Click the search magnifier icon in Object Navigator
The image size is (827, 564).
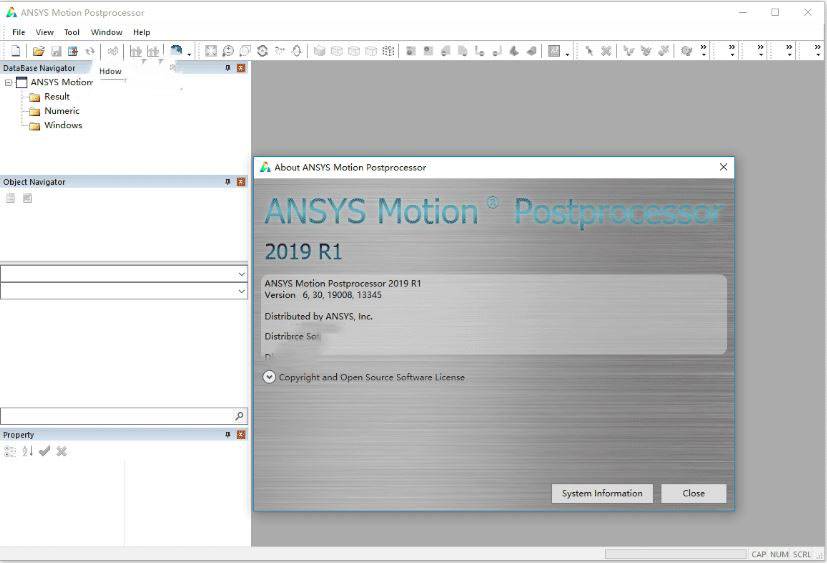pos(239,416)
